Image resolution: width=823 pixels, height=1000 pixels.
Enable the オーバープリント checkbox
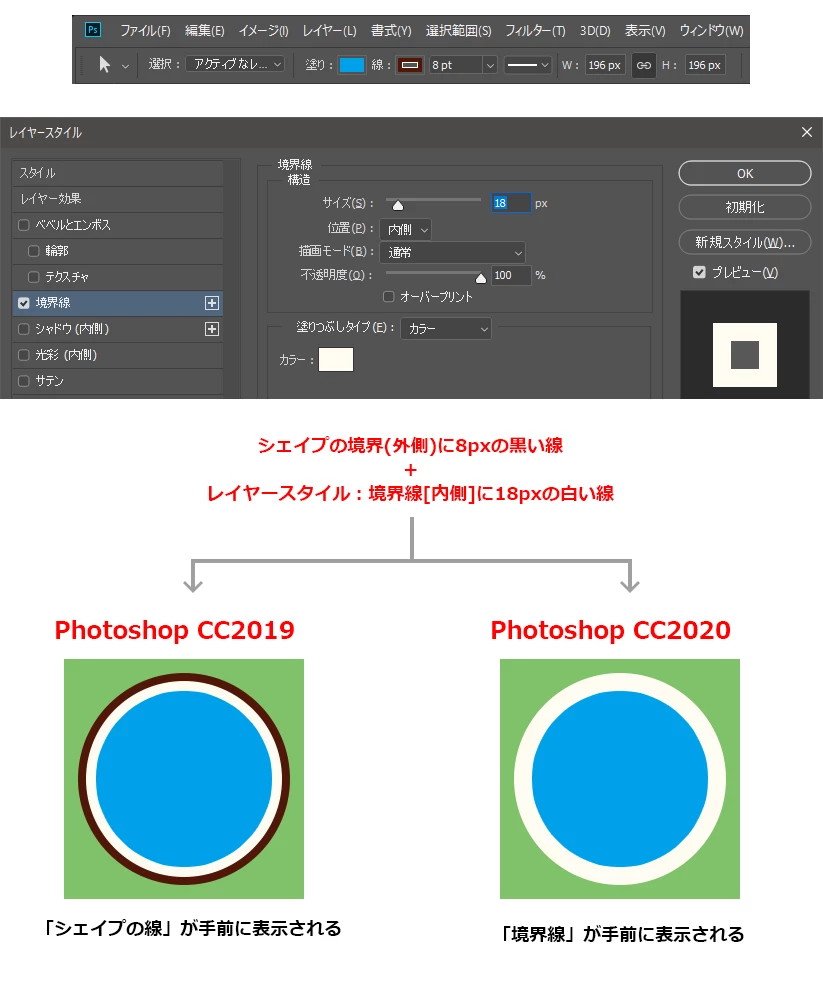[x=389, y=297]
